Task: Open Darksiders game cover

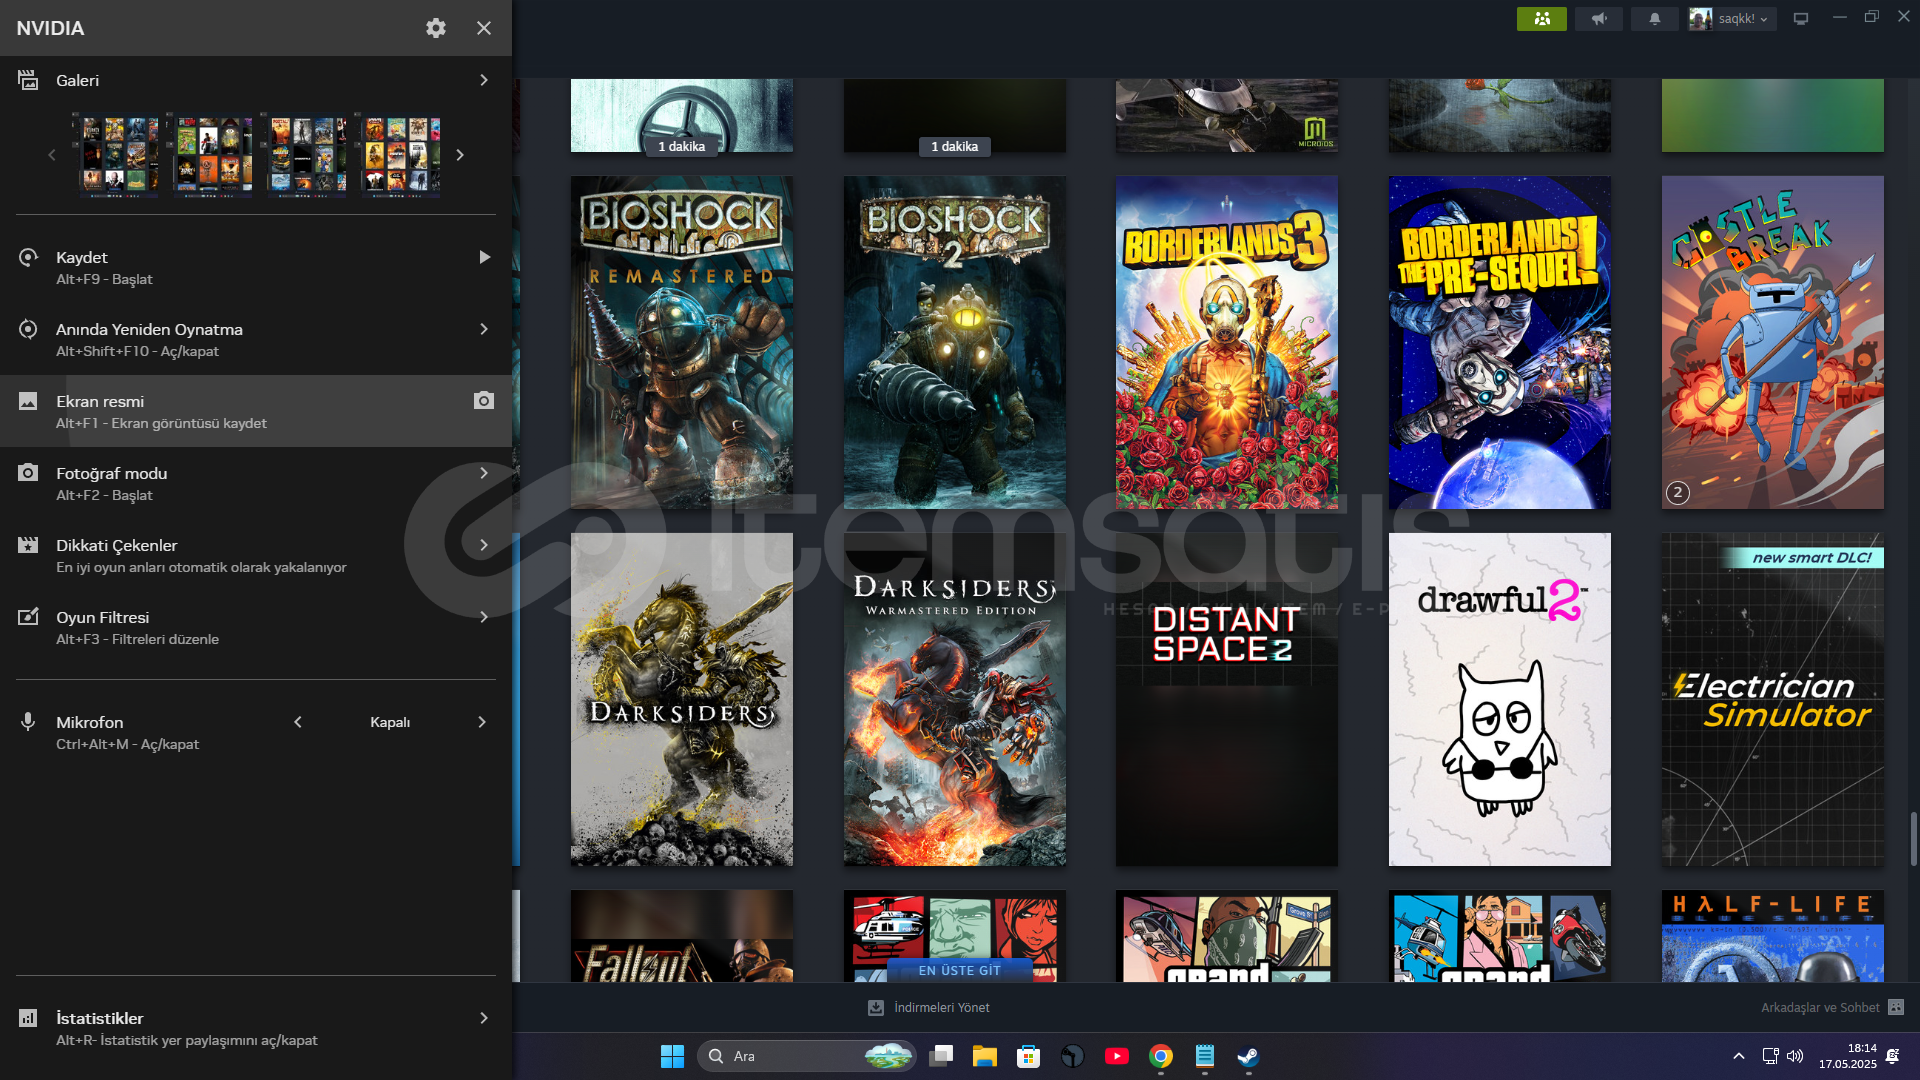Action: tap(682, 700)
